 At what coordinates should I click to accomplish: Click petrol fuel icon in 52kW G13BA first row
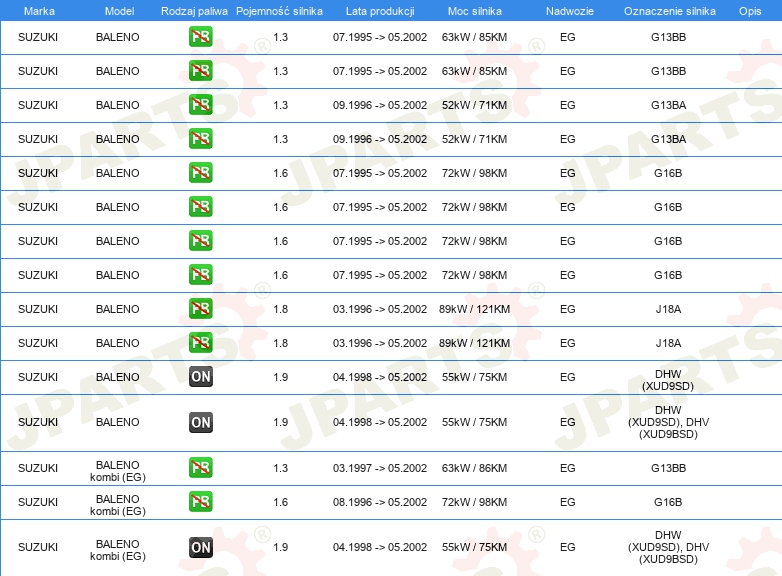pyautogui.click(x=200, y=105)
